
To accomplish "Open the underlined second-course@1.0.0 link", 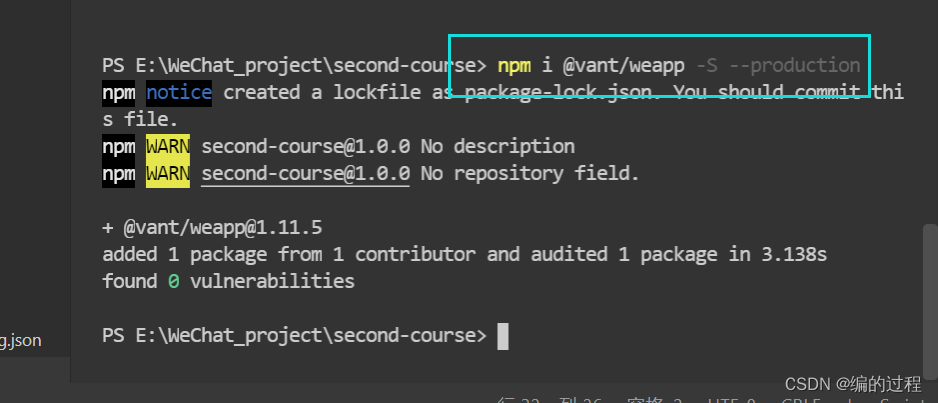I will tap(305, 173).
